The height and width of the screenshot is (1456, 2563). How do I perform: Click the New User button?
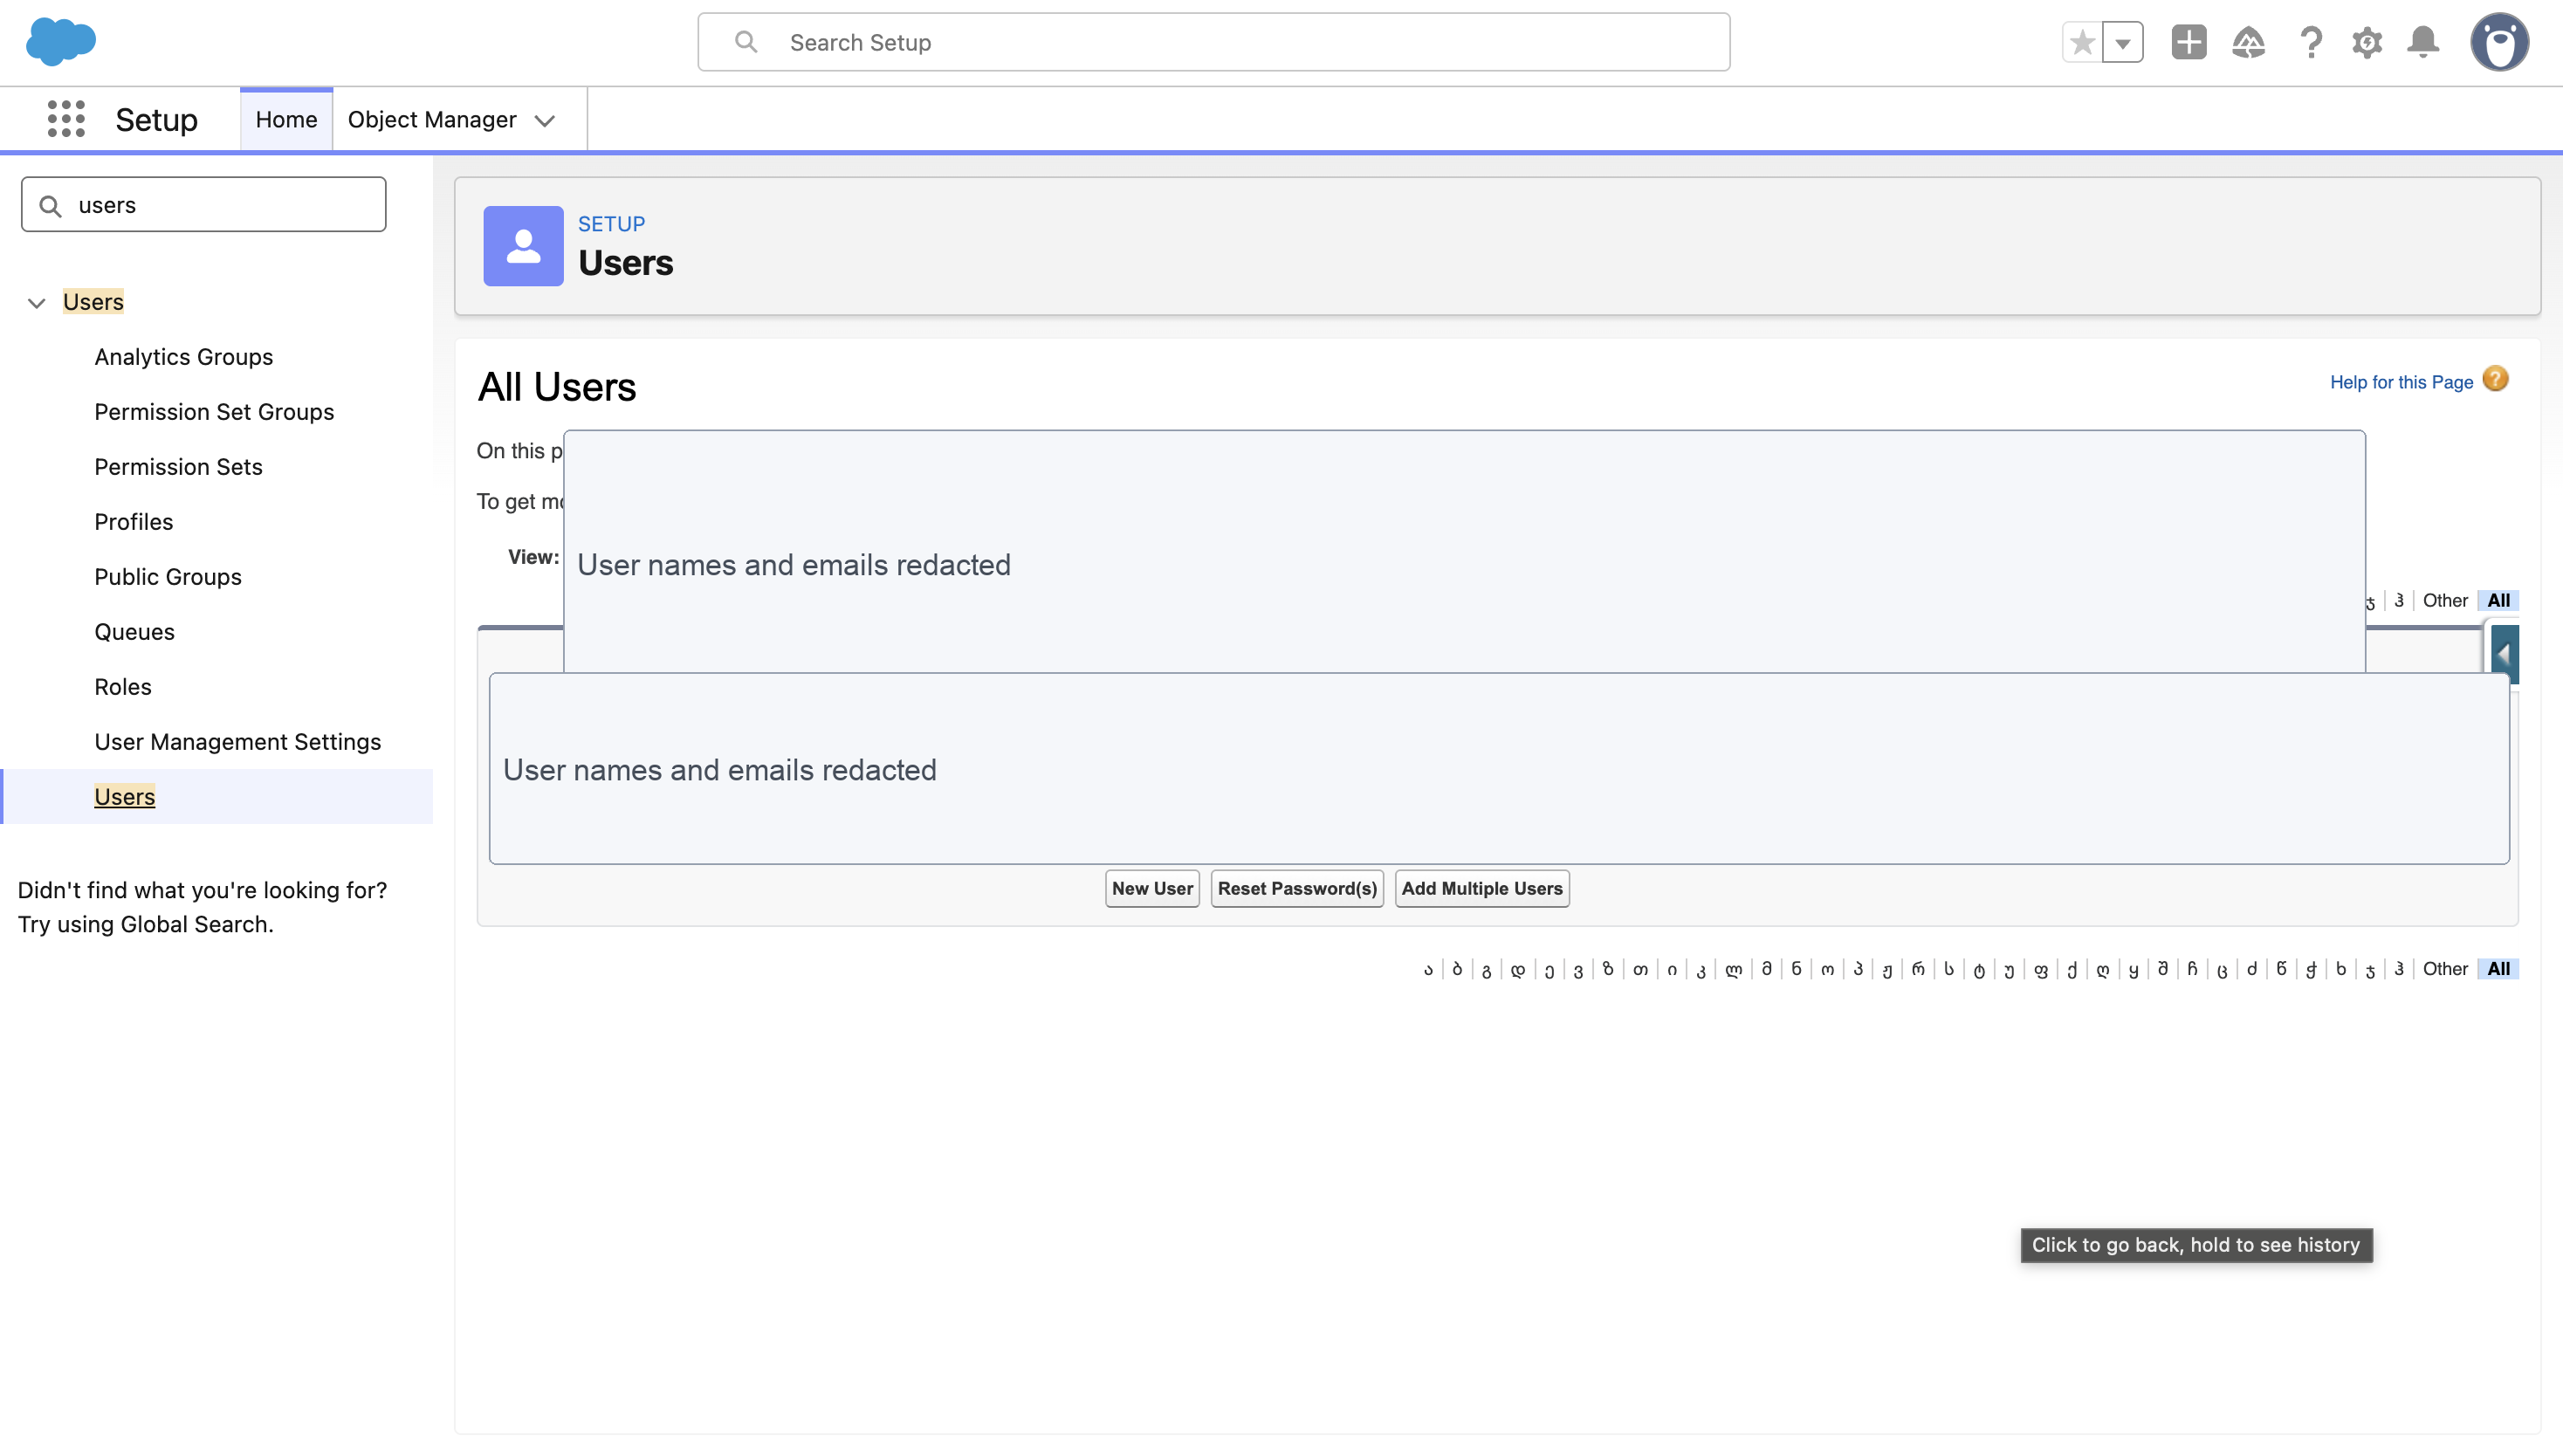click(x=1152, y=888)
